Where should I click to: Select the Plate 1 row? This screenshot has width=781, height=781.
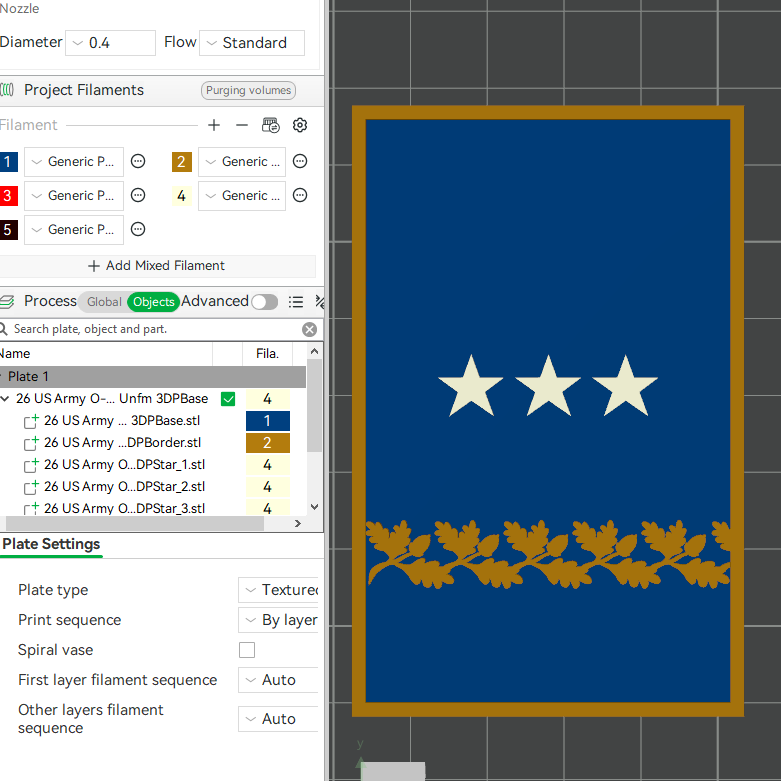tap(153, 377)
